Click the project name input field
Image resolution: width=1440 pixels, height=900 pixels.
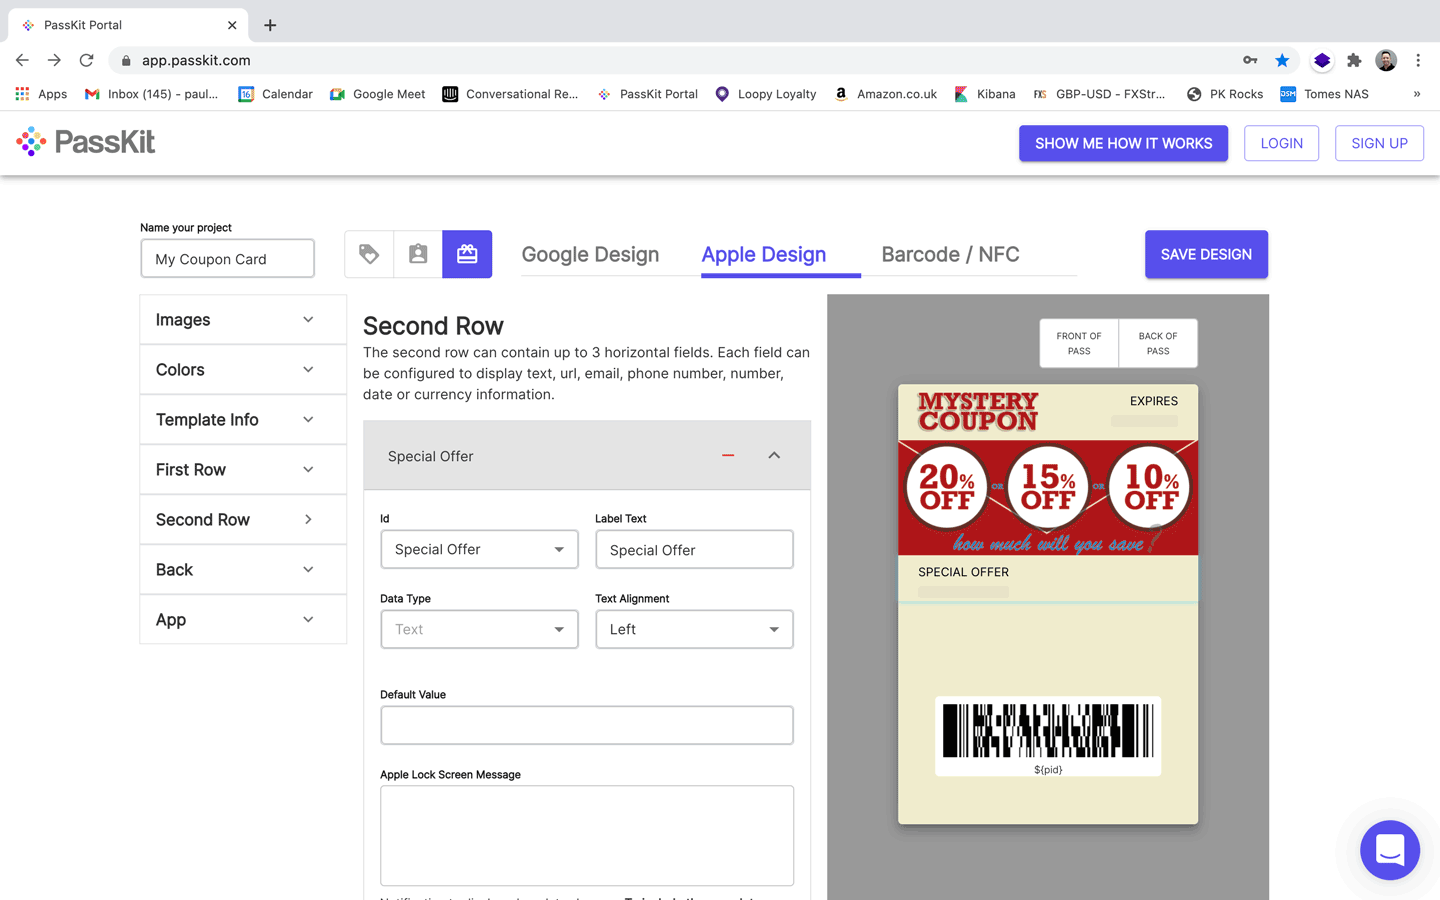pyautogui.click(x=227, y=258)
